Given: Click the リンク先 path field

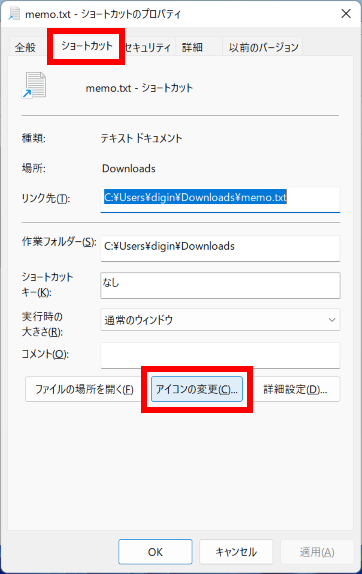Looking at the screenshot, I should (x=220, y=199).
